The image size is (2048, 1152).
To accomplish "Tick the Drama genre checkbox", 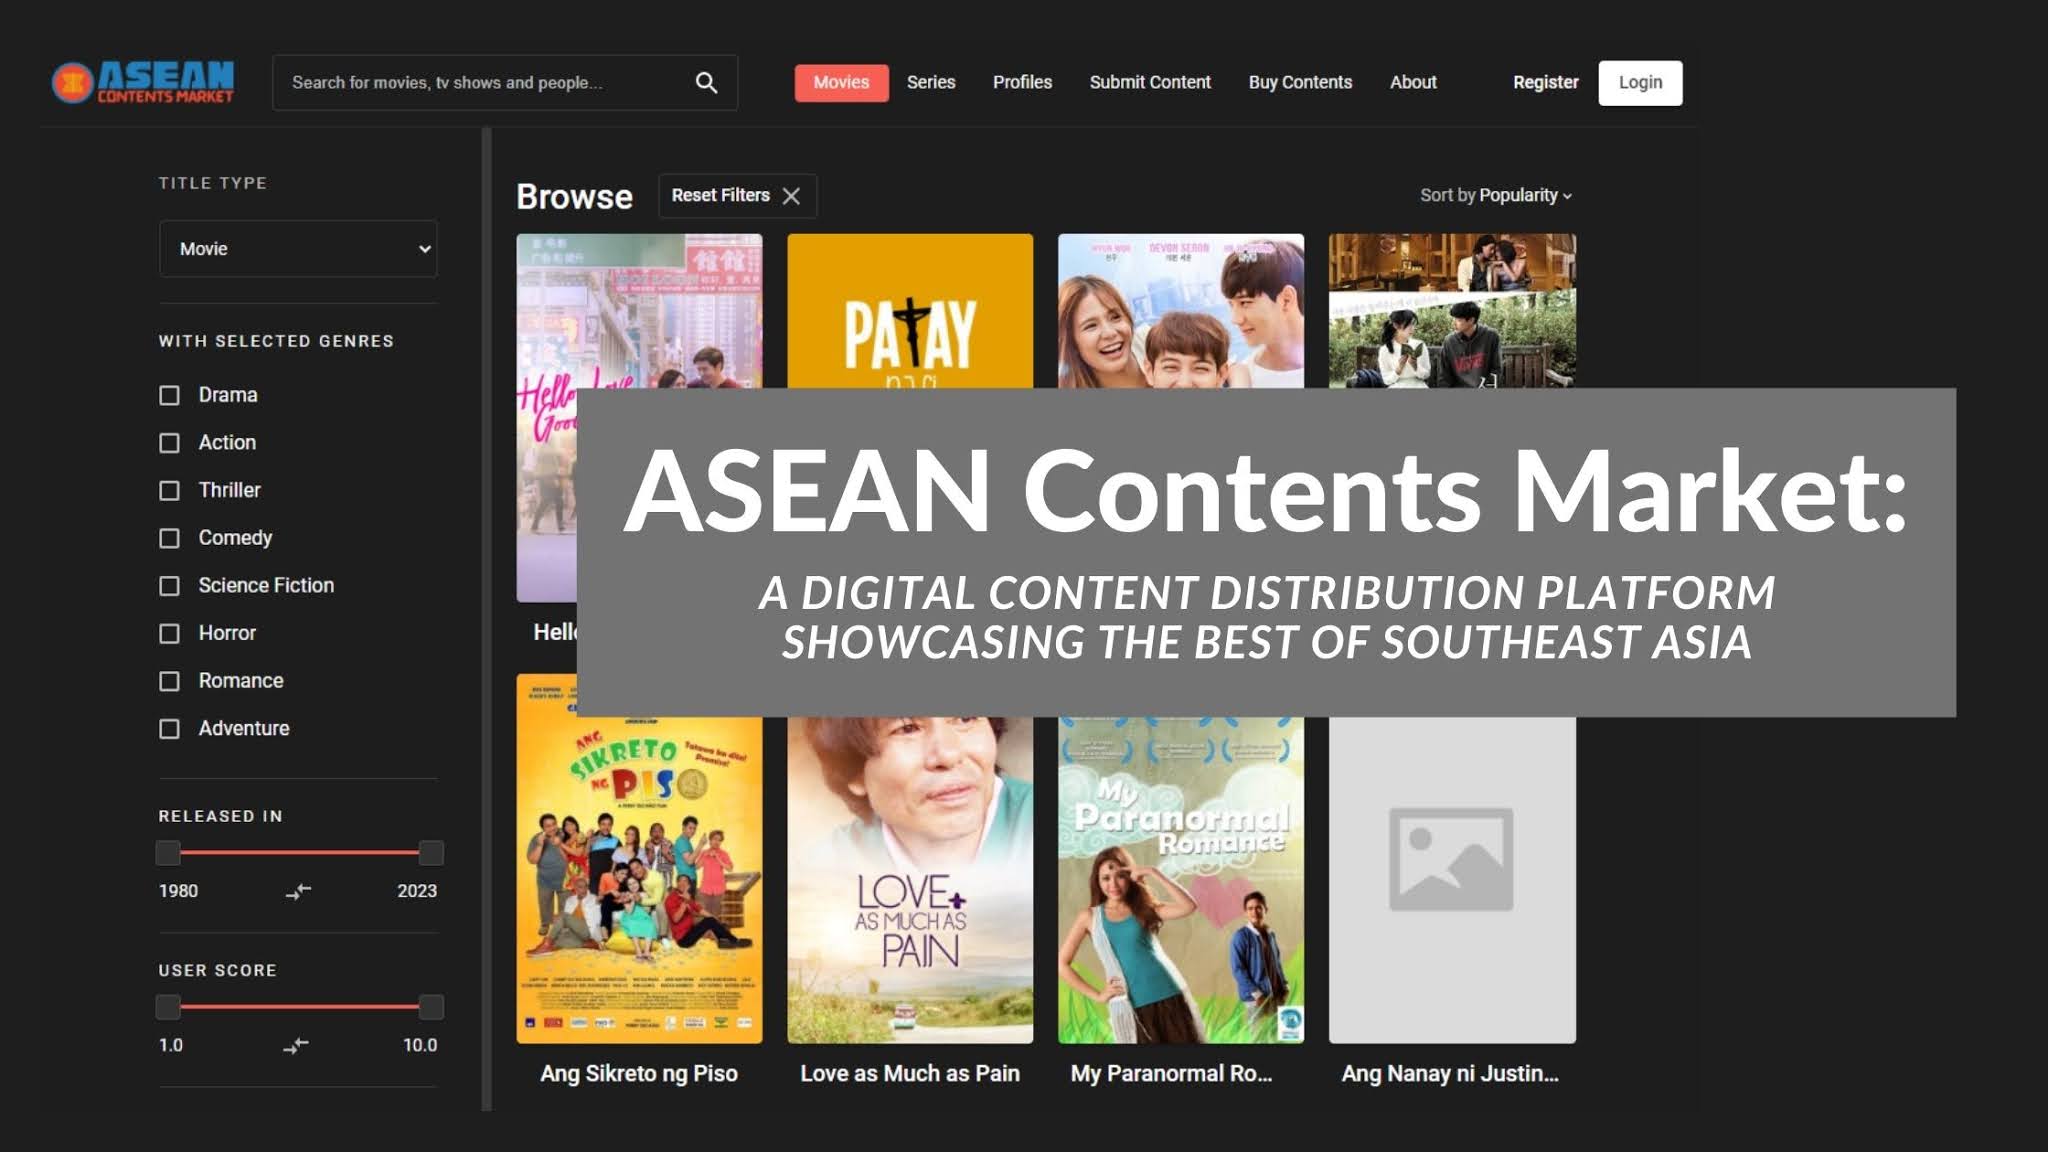I will pyautogui.click(x=170, y=396).
